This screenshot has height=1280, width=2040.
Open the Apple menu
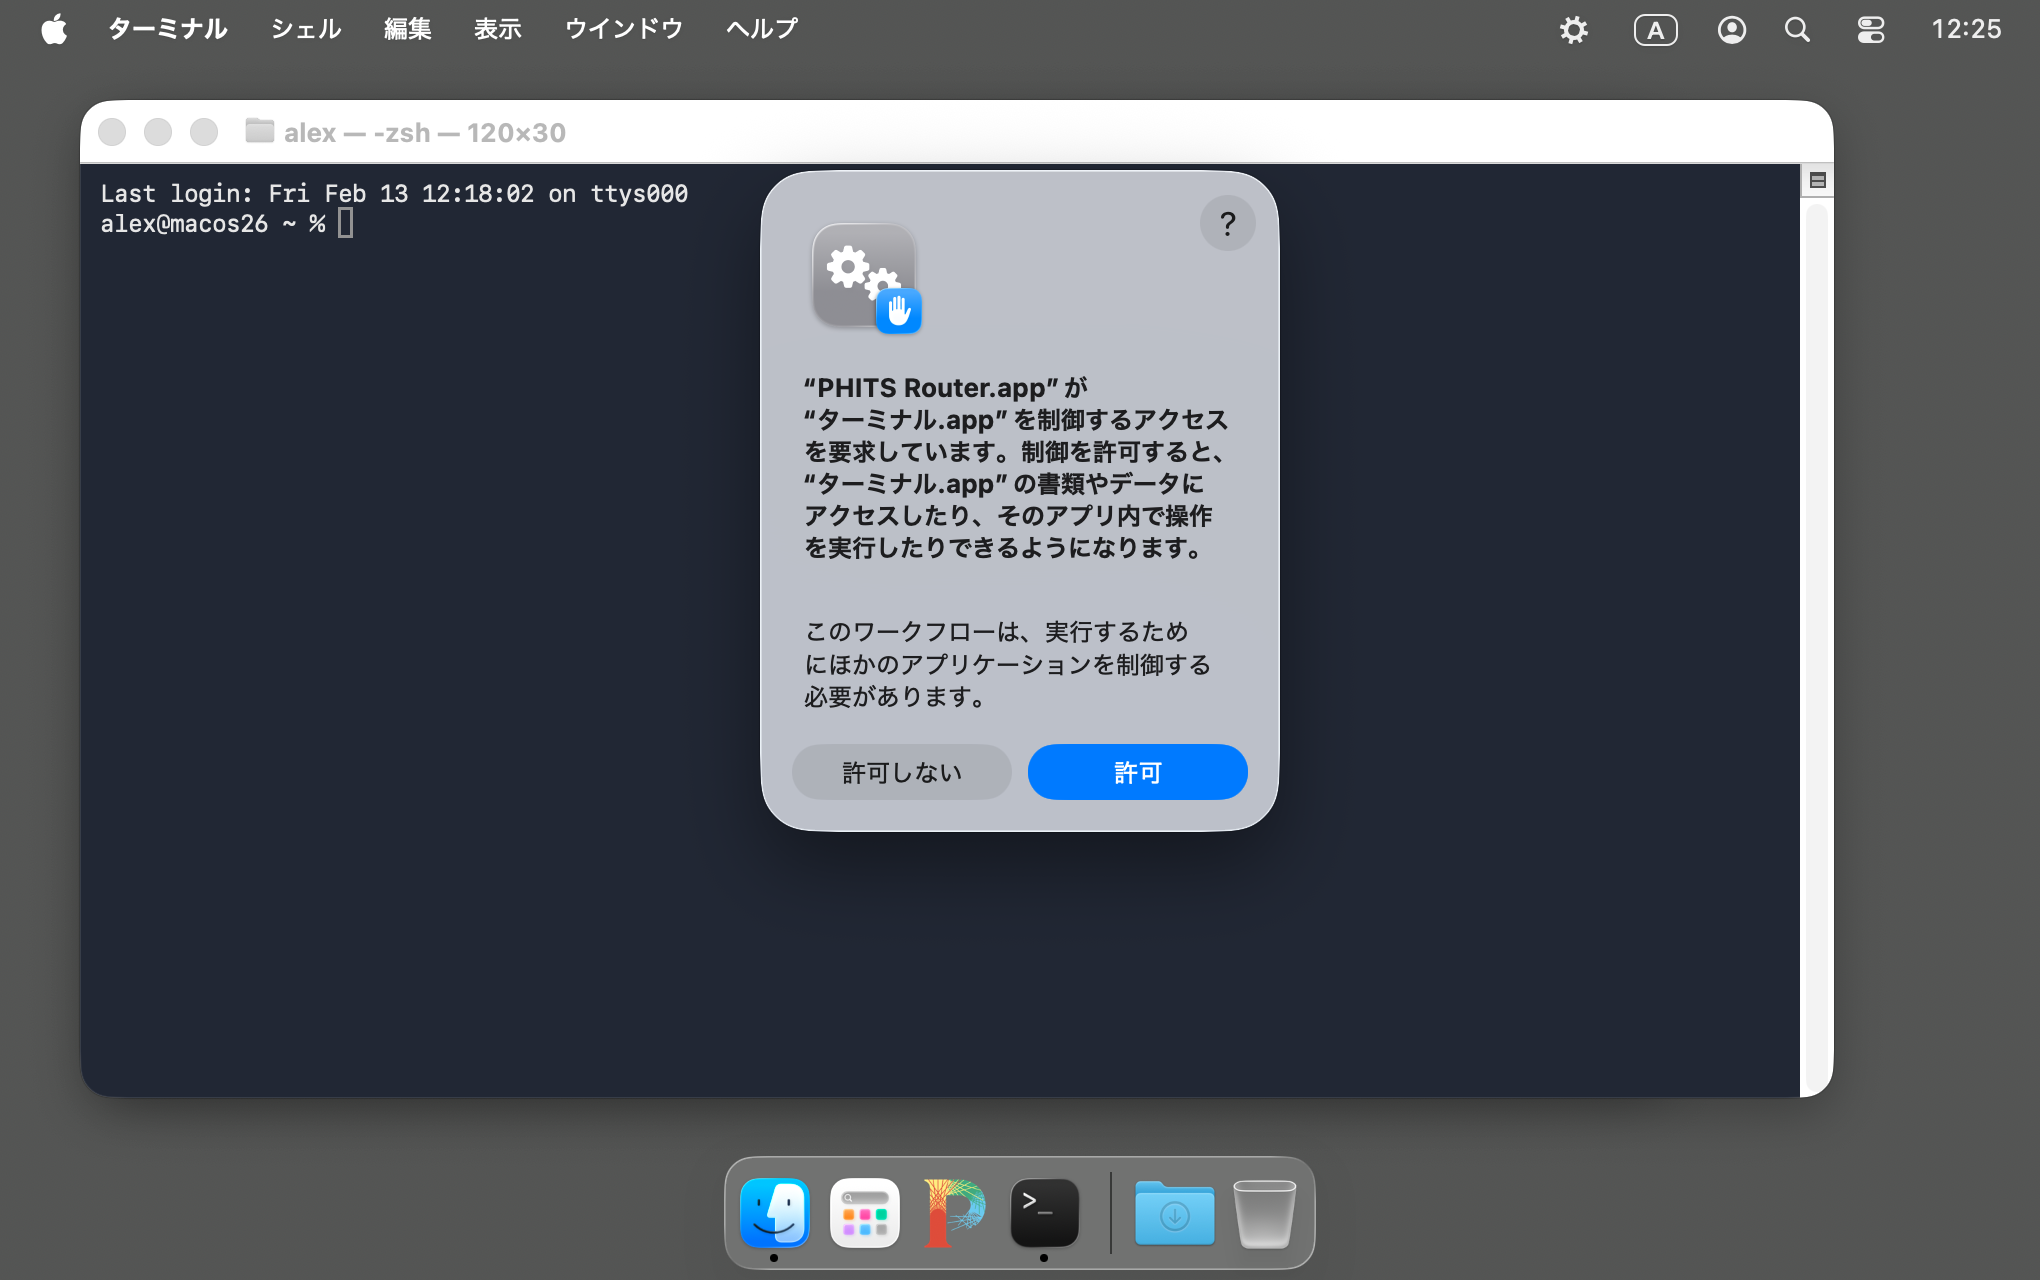pyautogui.click(x=54, y=29)
